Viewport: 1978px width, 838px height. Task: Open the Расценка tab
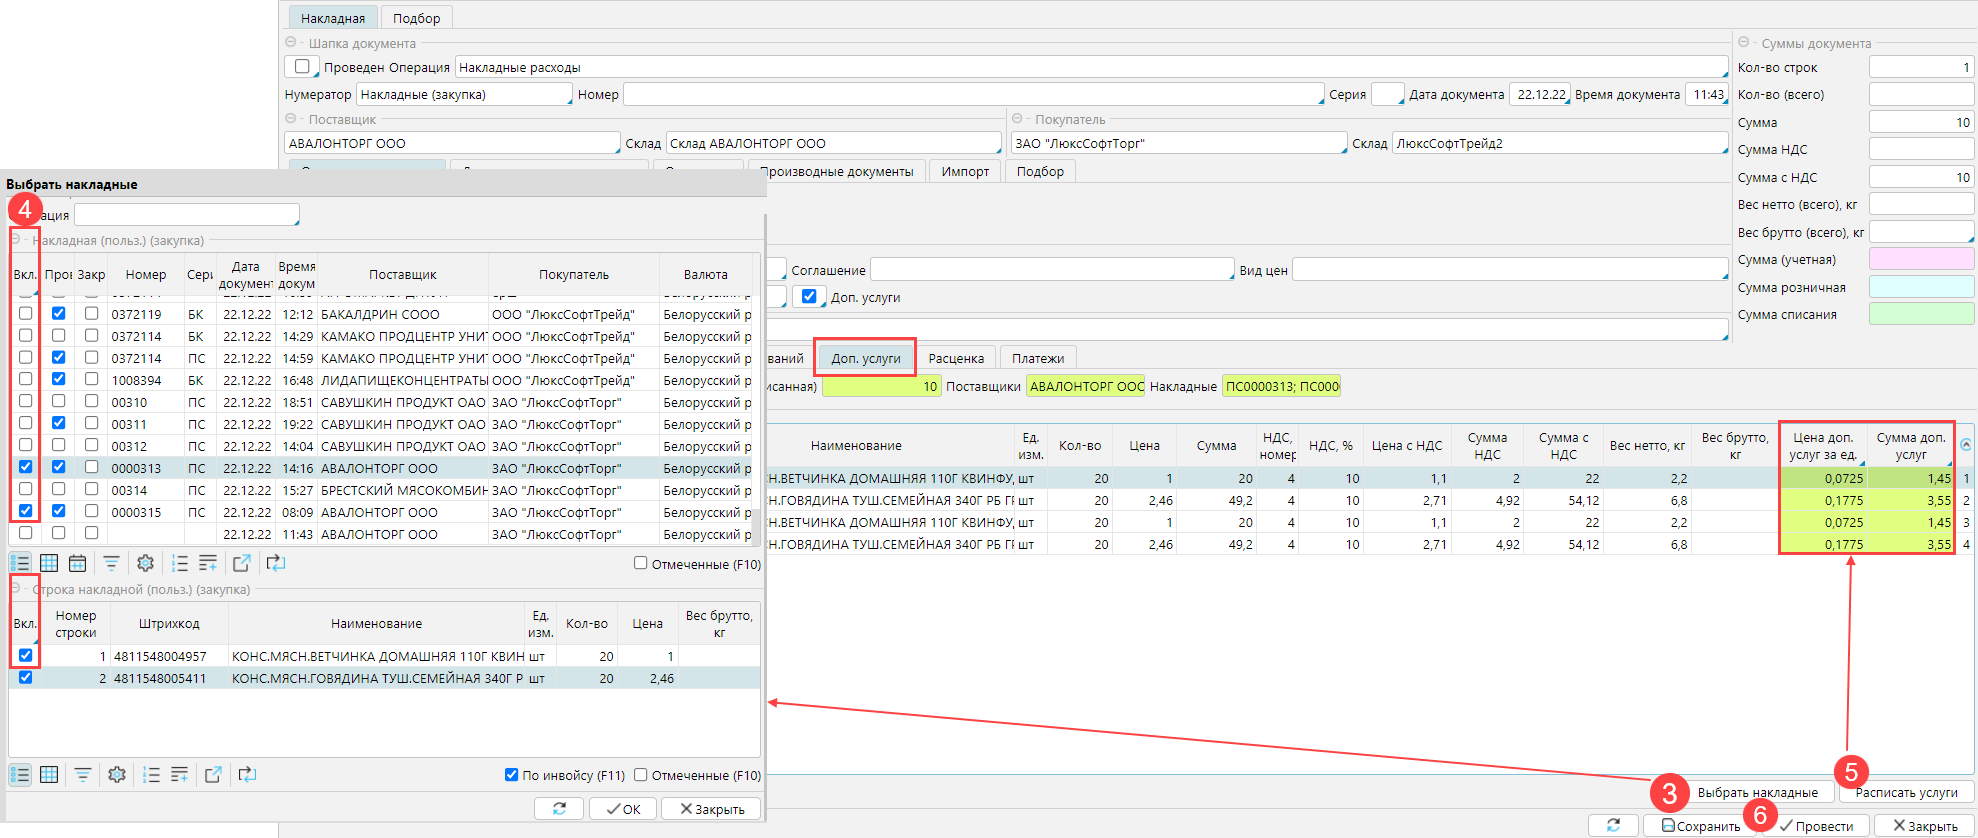(956, 358)
